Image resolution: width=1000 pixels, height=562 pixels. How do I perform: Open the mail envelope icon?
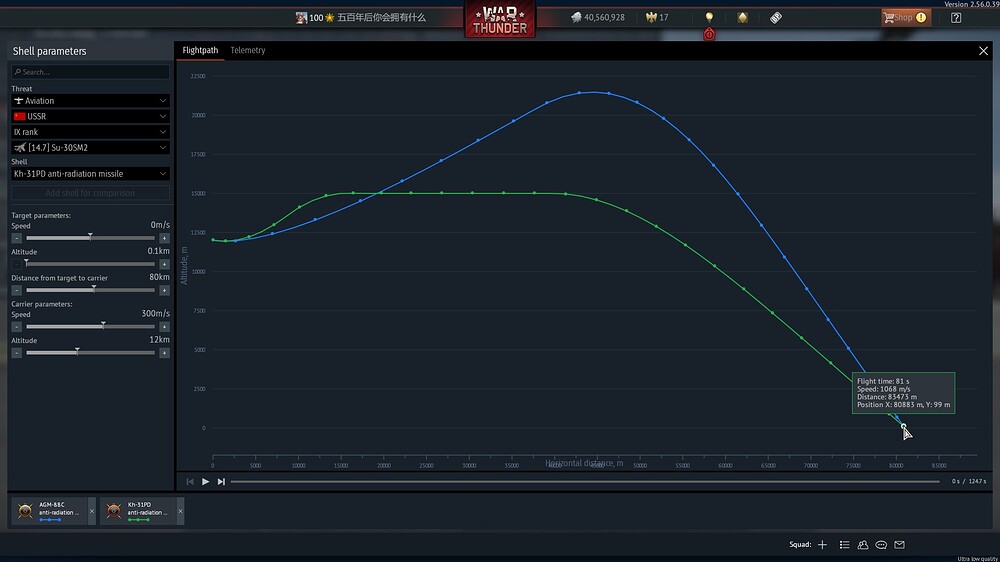coord(899,545)
